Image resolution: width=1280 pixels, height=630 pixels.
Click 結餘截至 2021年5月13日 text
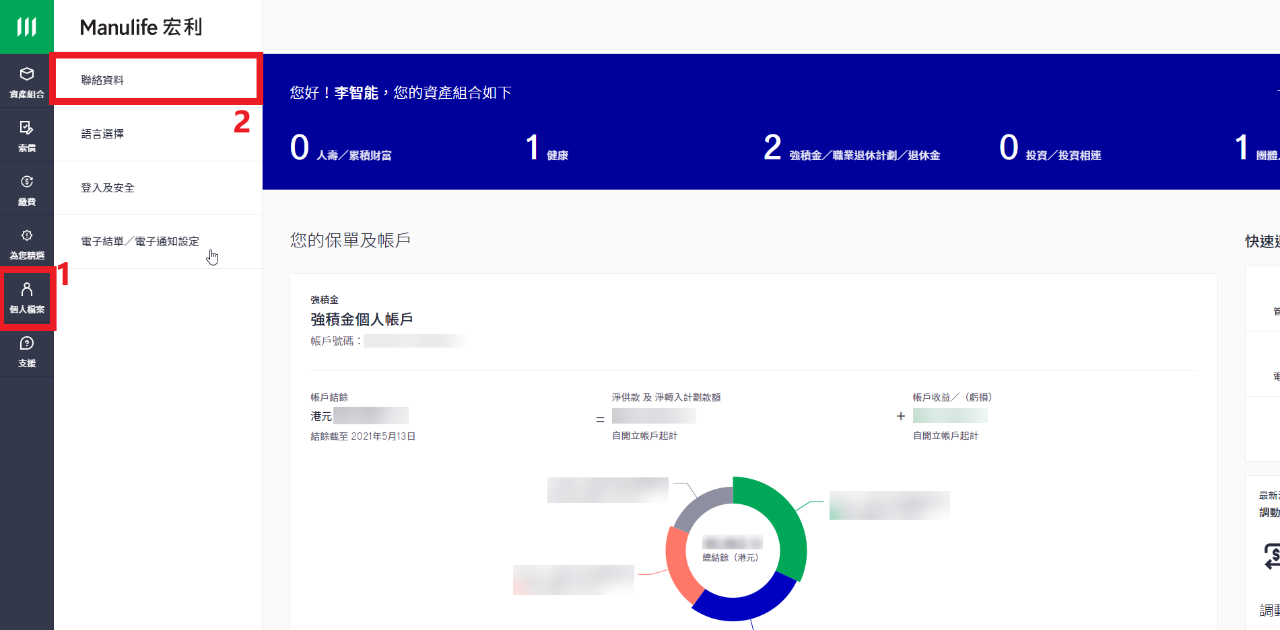[363, 437]
